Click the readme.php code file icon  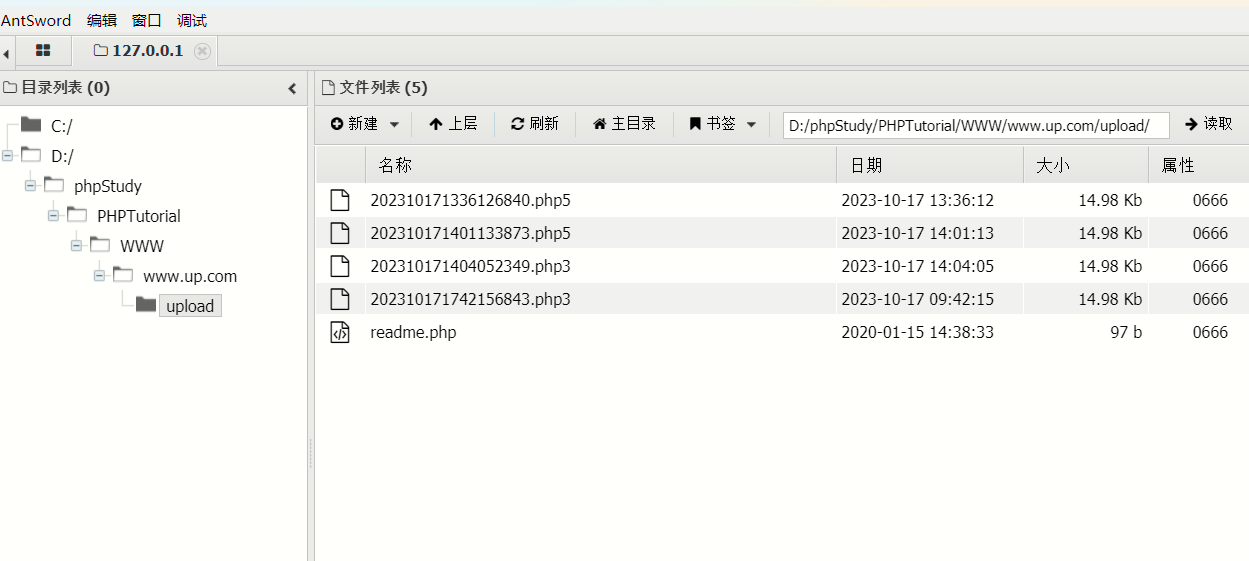coord(340,333)
